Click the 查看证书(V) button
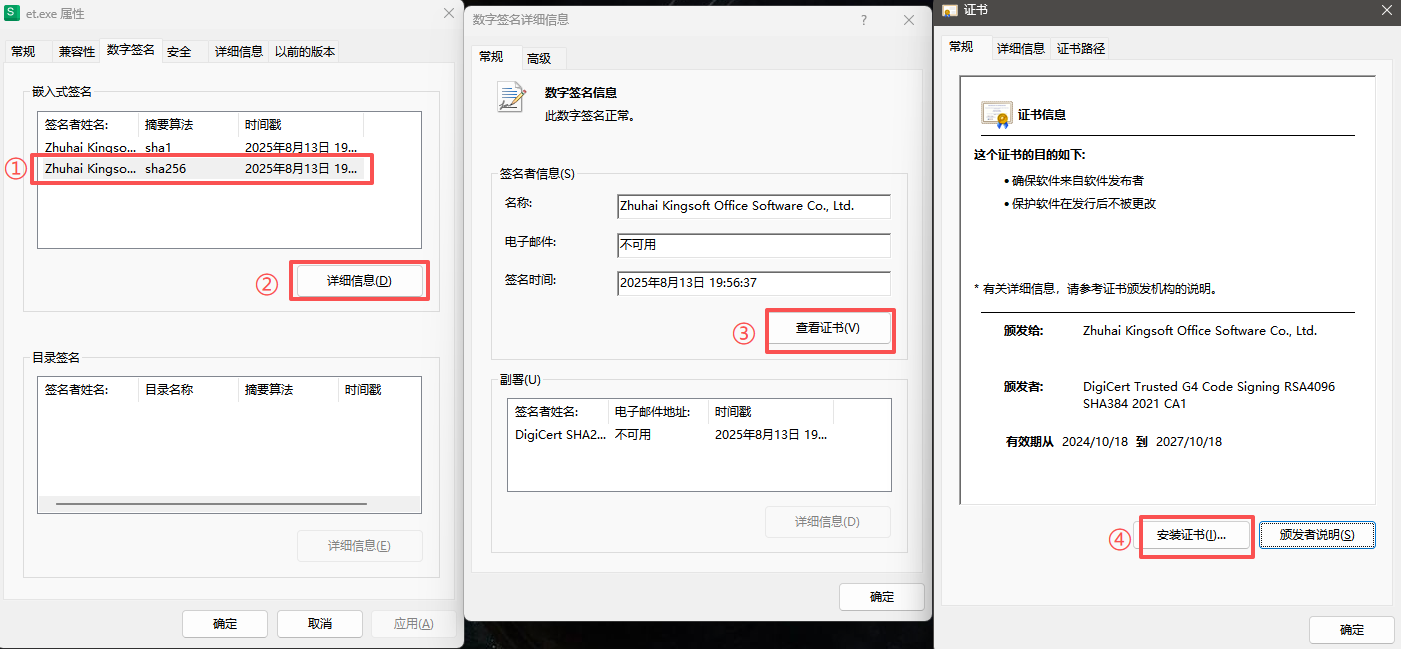Screen dimensions: 1401x649 coord(828,328)
